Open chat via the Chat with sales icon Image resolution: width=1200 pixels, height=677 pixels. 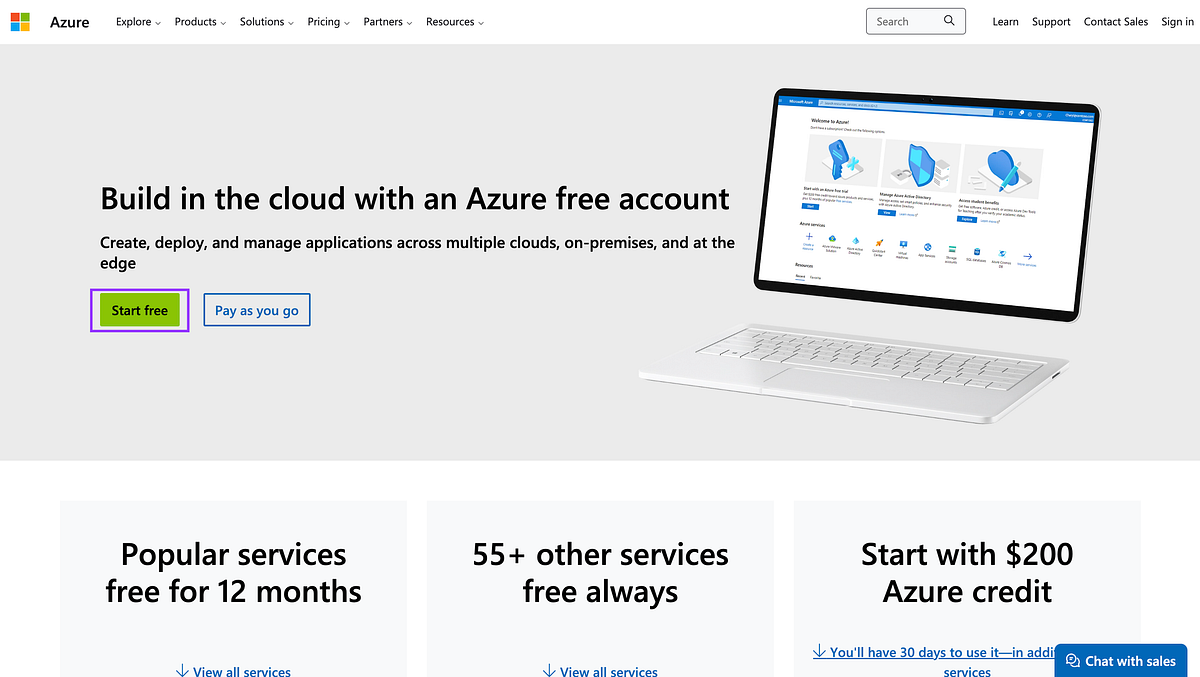[1072, 660]
